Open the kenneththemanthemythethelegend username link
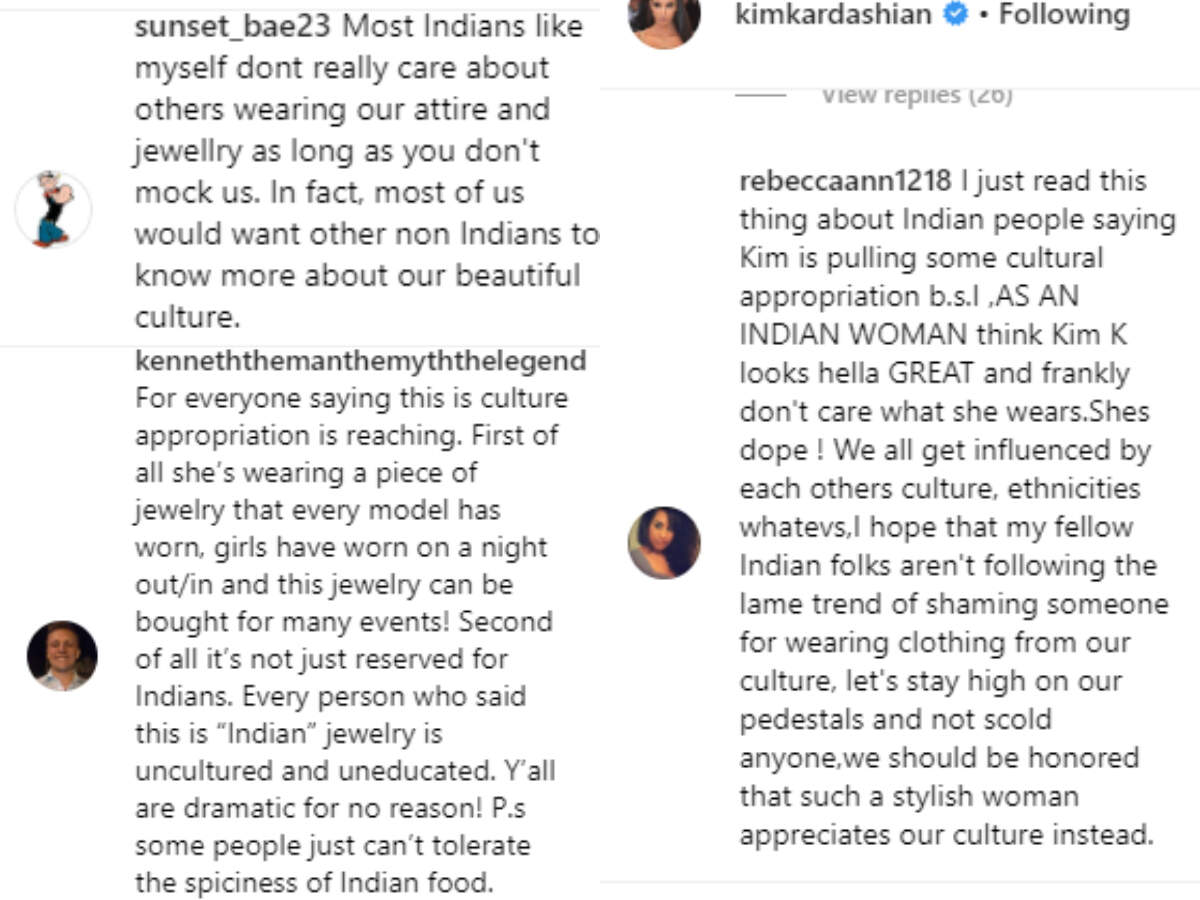The width and height of the screenshot is (1200, 900). (361, 360)
